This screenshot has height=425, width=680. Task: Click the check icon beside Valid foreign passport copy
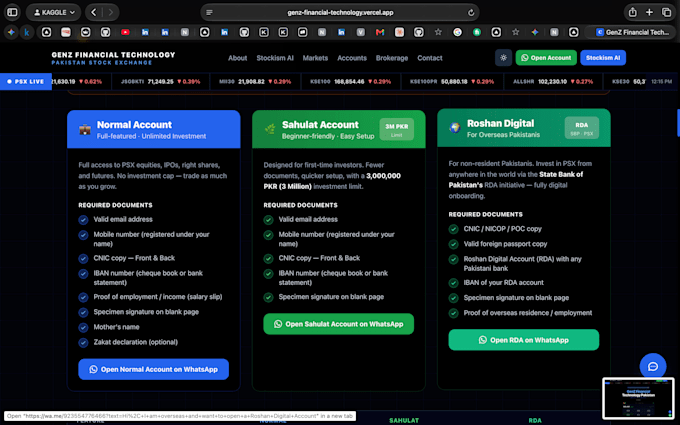coord(454,244)
